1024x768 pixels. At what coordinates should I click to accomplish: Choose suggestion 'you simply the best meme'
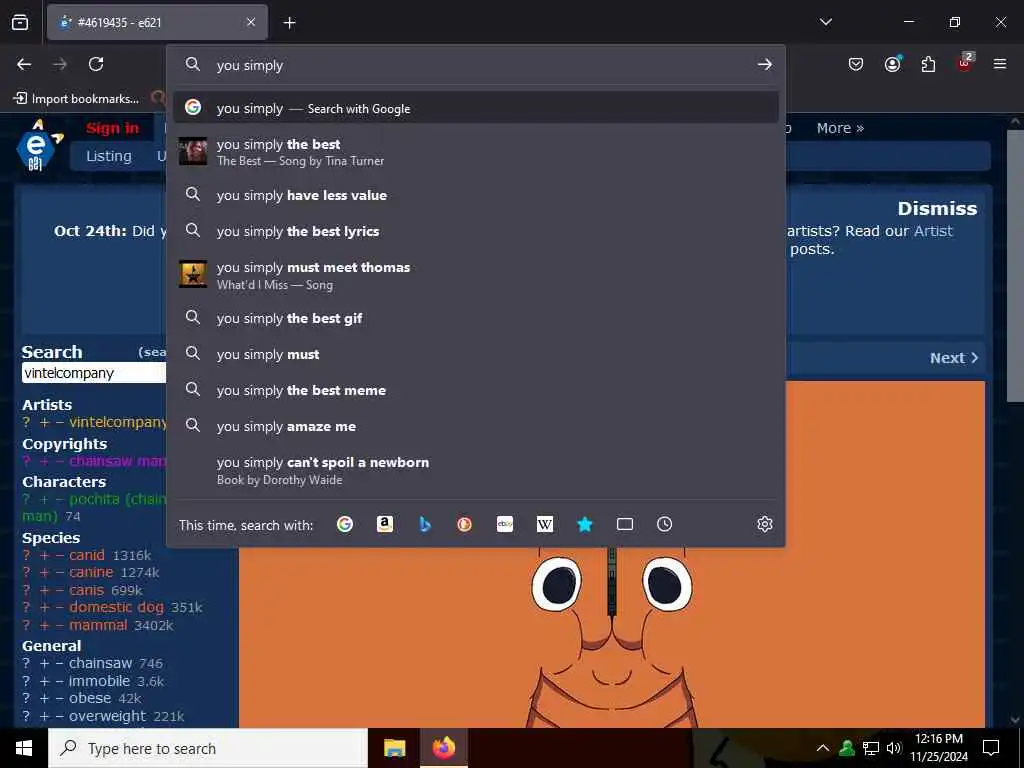click(475, 390)
